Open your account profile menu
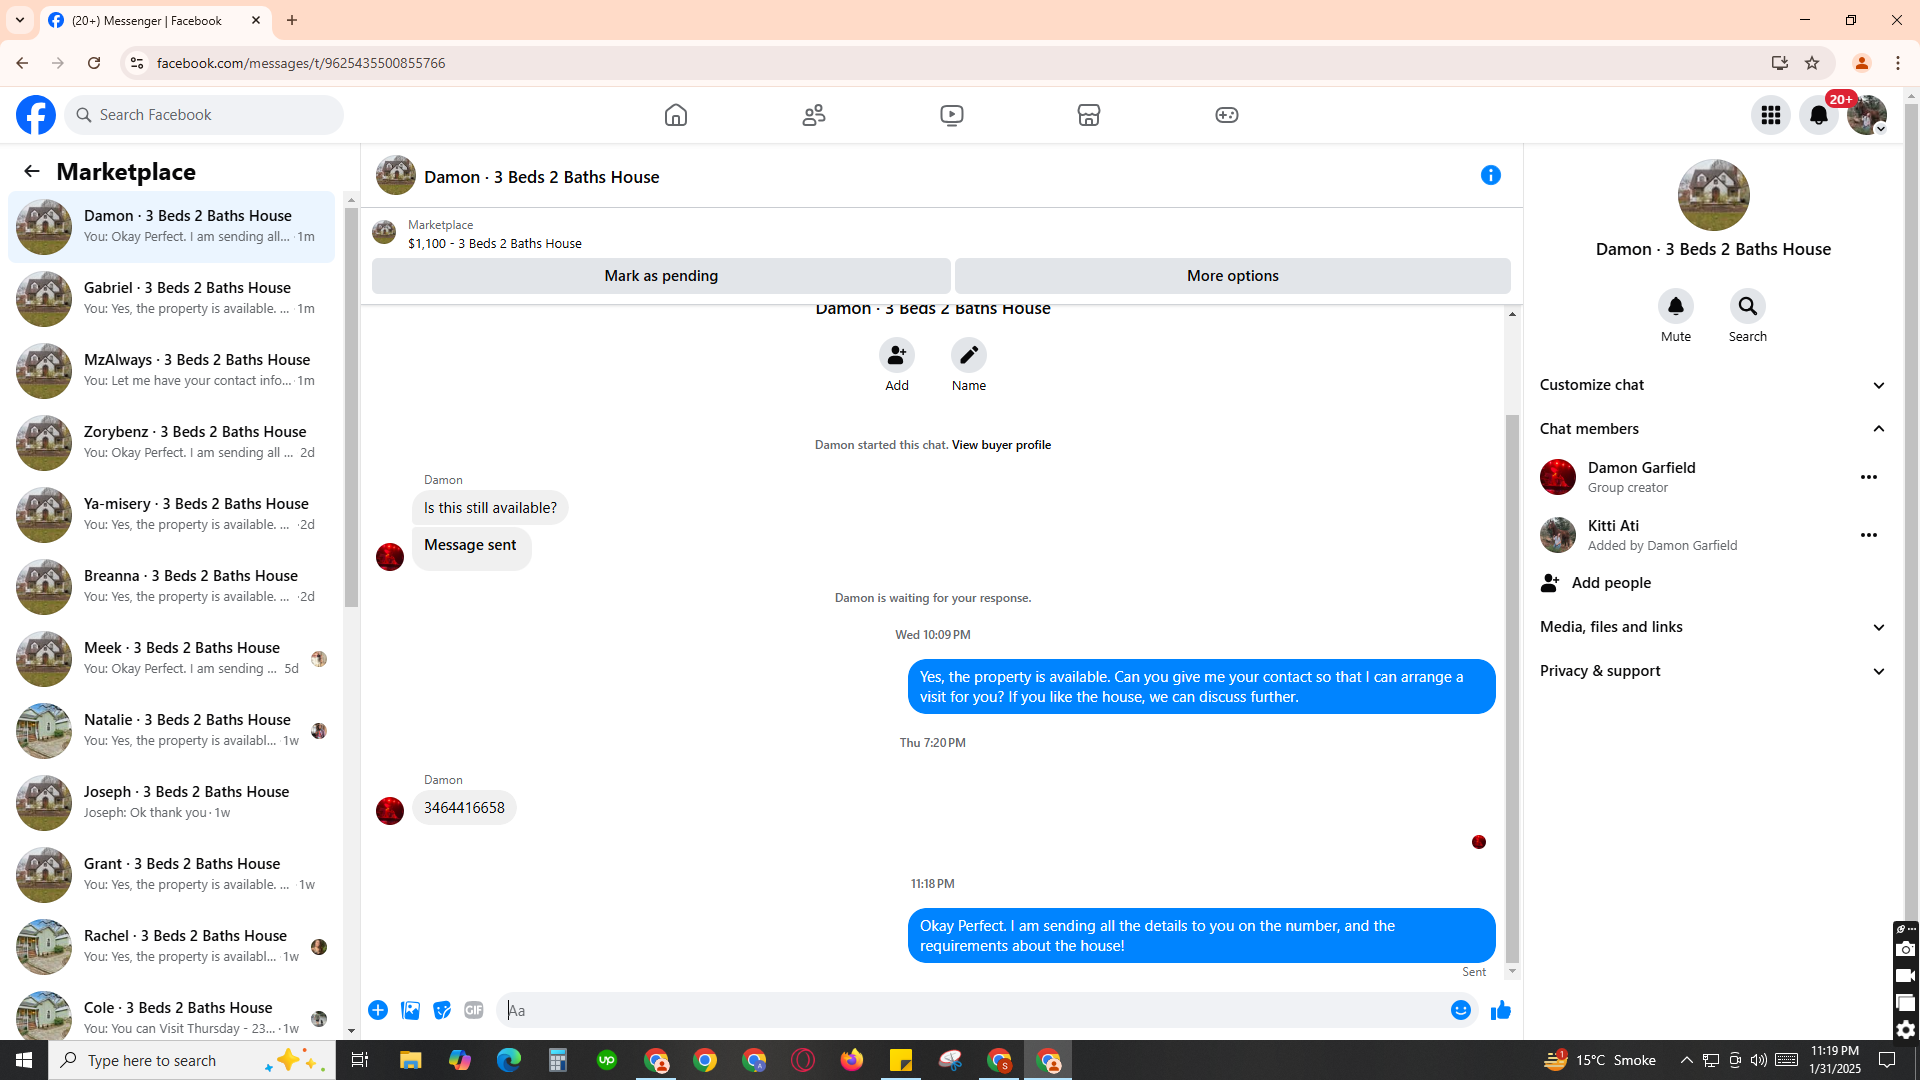 (x=1867, y=115)
